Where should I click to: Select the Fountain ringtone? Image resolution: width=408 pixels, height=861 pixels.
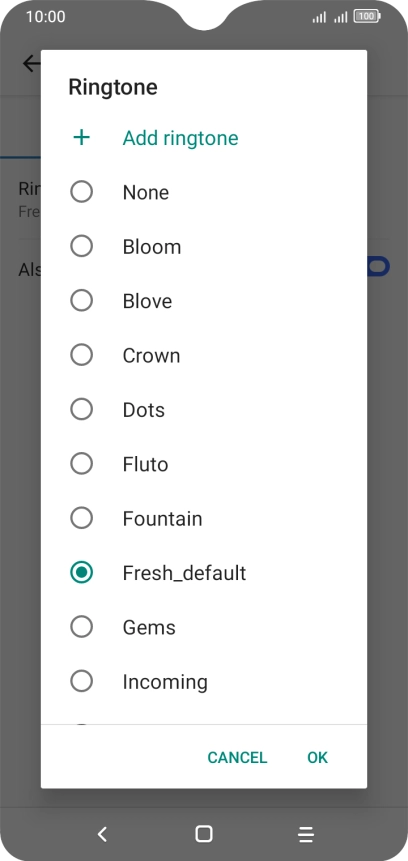pos(204,518)
